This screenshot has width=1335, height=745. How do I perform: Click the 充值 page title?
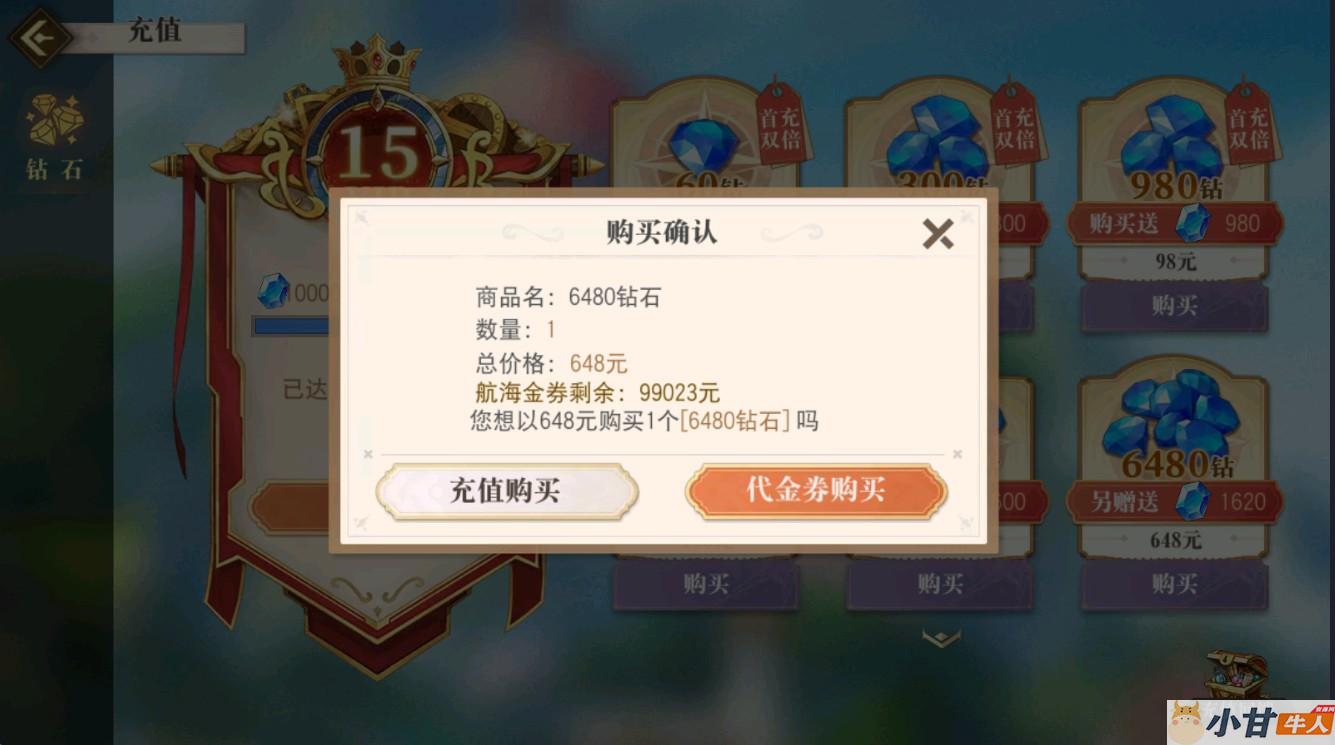tap(154, 31)
